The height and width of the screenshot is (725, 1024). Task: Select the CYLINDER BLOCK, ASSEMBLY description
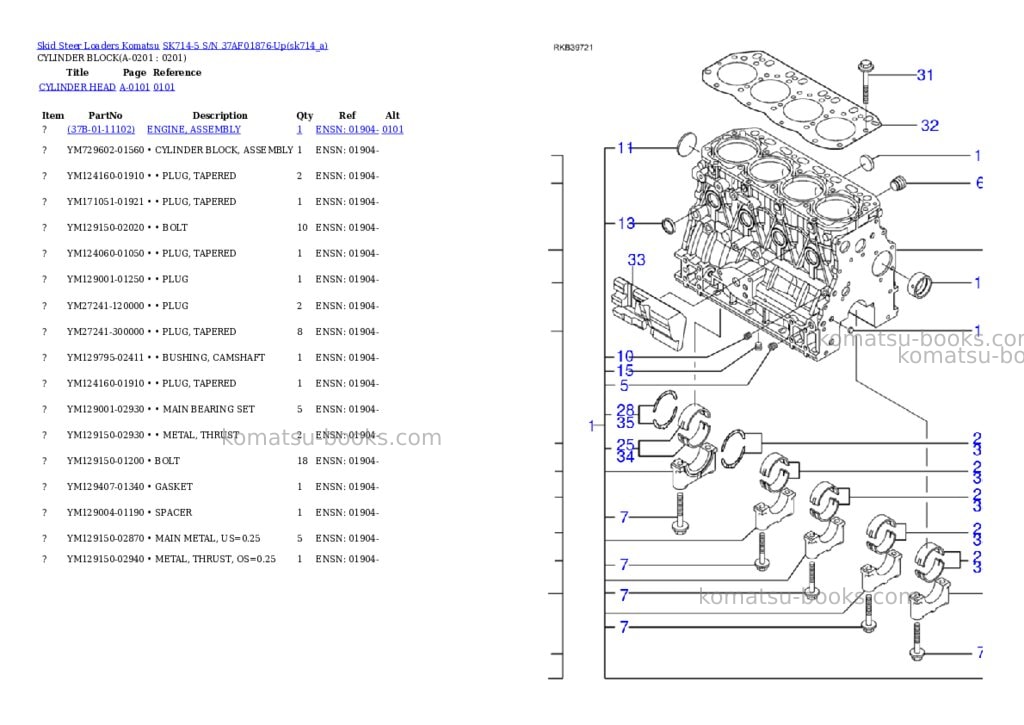tap(224, 150)
